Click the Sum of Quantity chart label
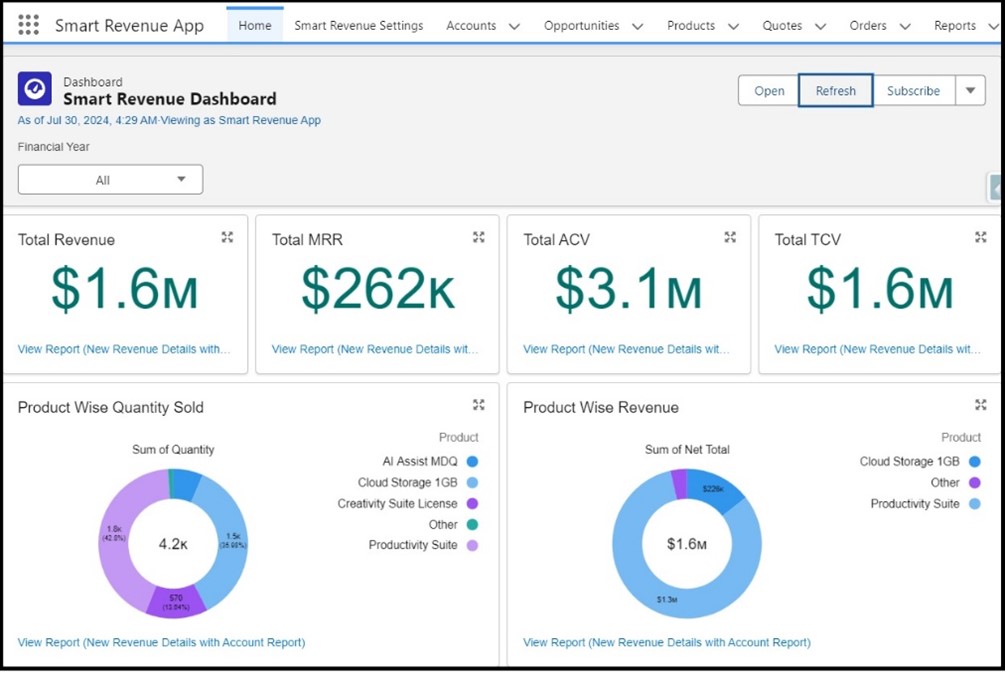Screen dimensions: 1005x673 173,449
